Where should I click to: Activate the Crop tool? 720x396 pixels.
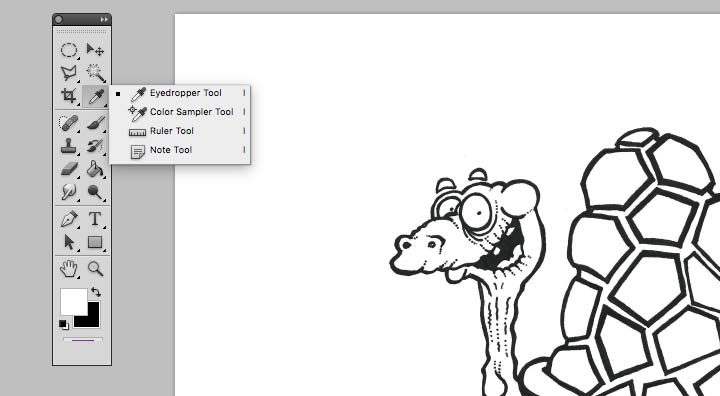tap(69, 96)
